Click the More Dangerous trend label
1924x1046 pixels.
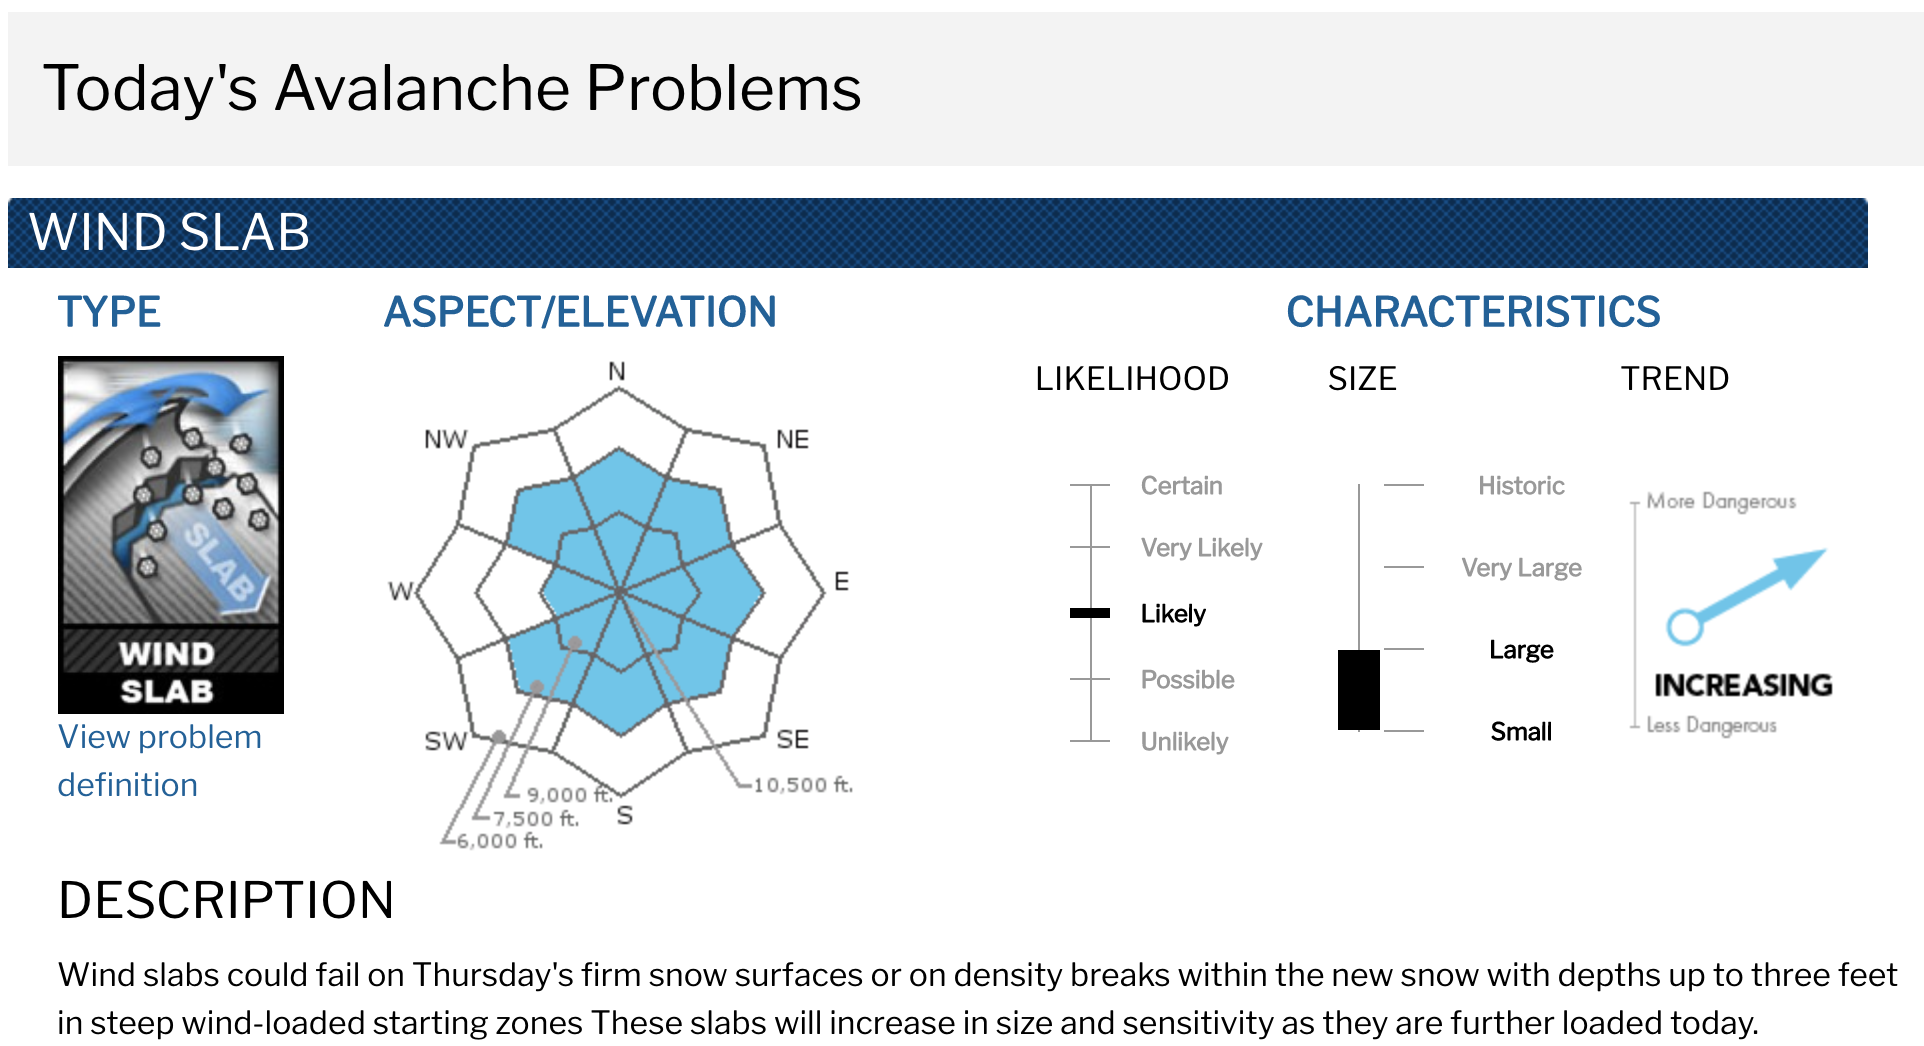point(1721,501)
